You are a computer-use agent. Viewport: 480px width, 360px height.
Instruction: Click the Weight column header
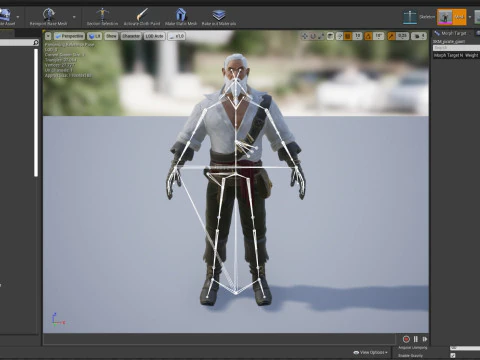[472, 55]
